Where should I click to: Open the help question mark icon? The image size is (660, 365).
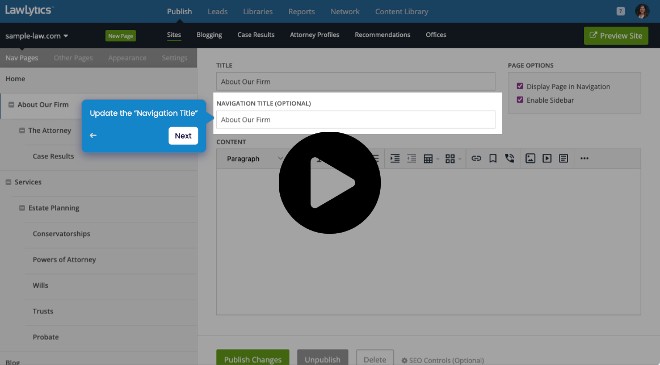pos(620,11)
